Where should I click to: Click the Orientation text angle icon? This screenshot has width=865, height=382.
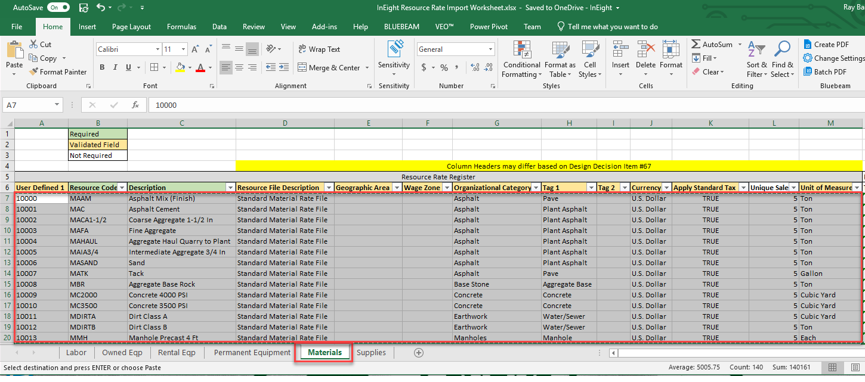[x=270, y=49]
